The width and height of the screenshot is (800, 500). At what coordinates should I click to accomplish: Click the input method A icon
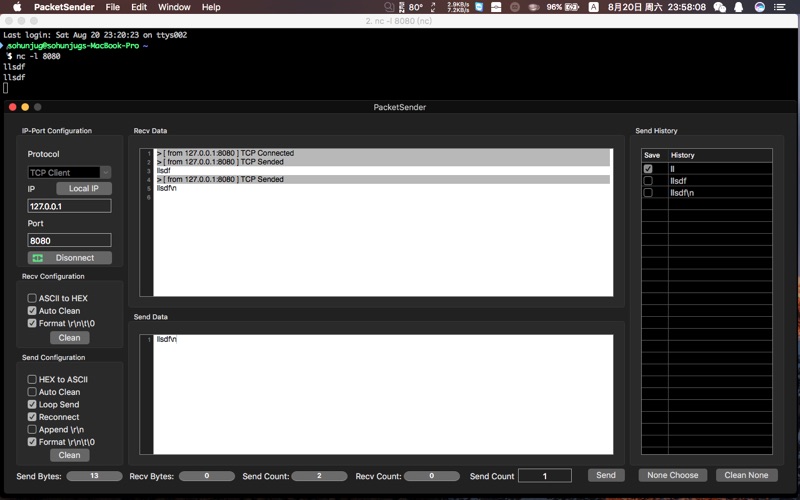click(x=593, y=7)
